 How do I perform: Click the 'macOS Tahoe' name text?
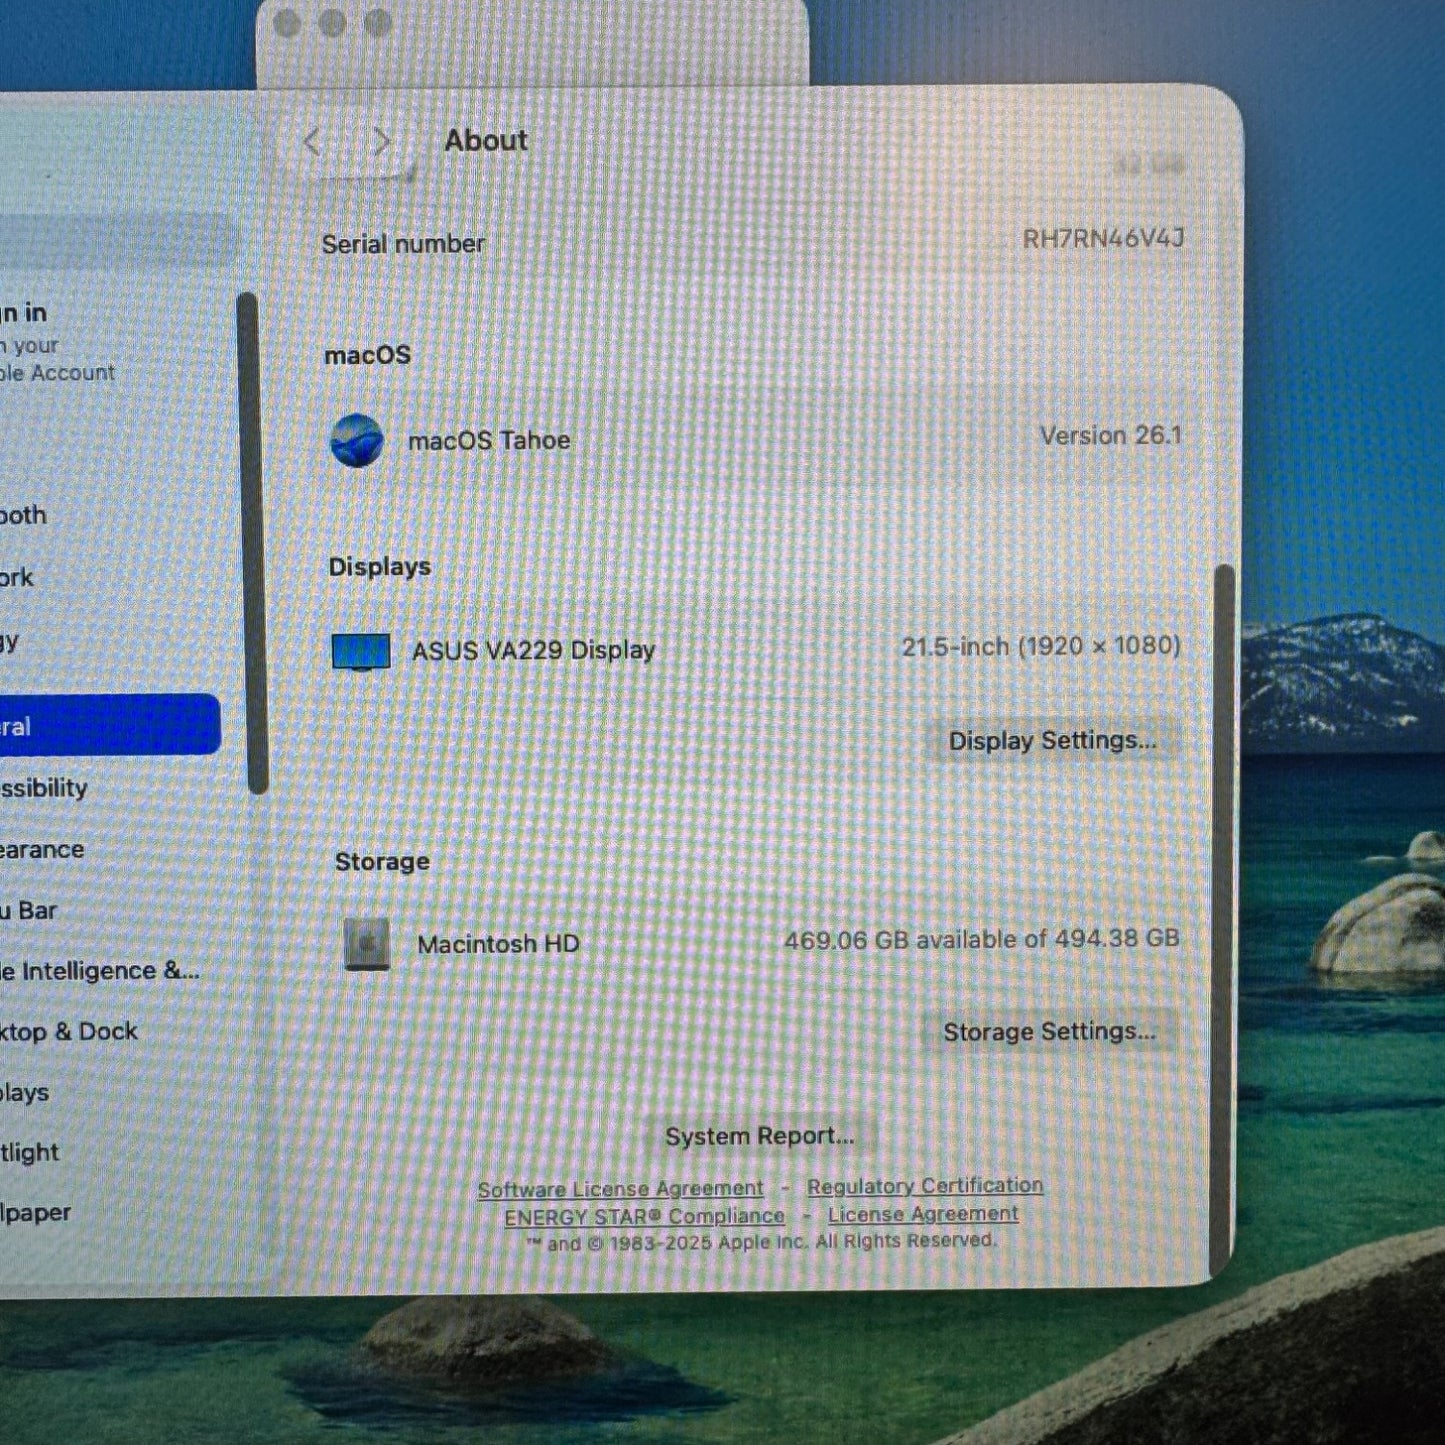(x=489, y=440)
